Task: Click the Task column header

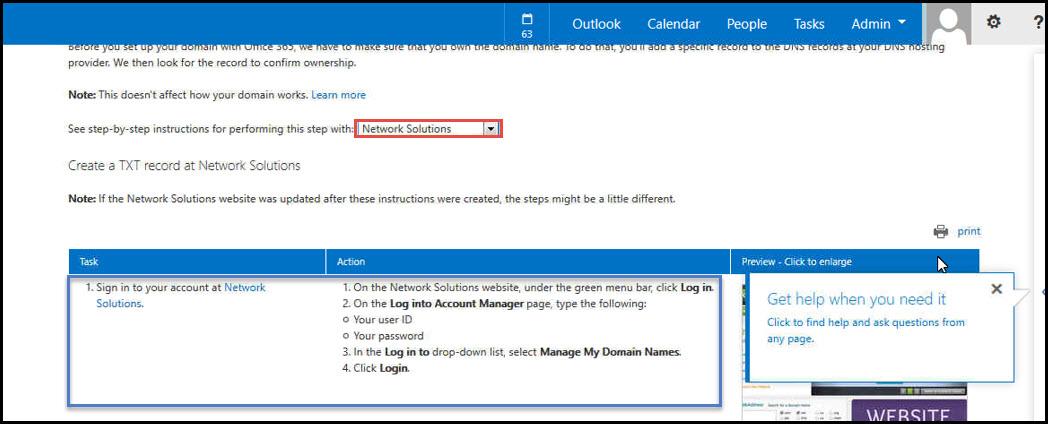Action: [197, 261]
